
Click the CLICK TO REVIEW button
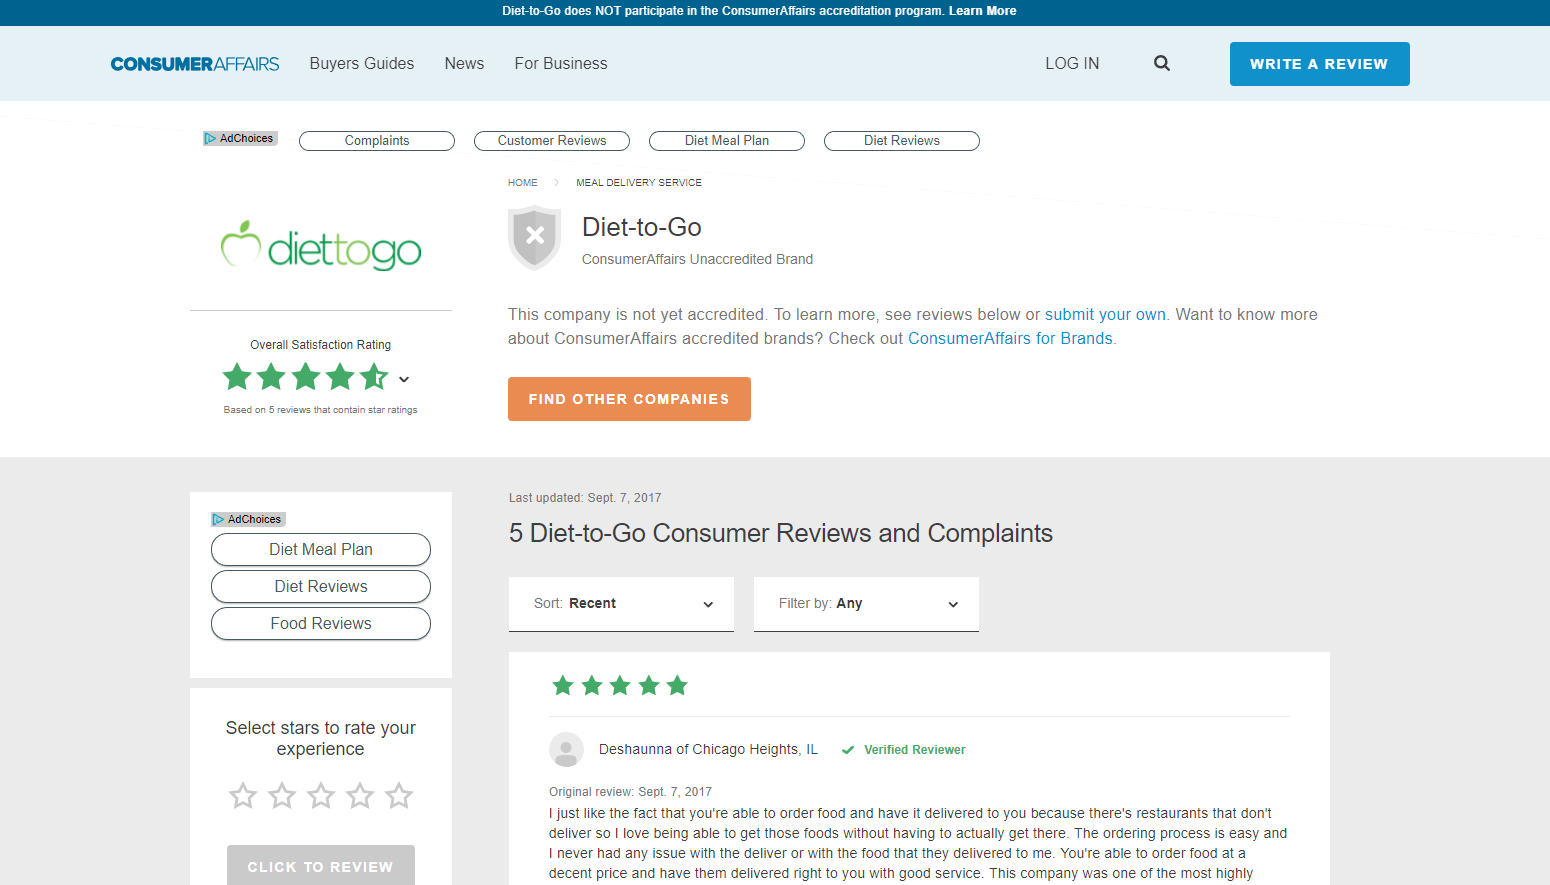coord(321,865)
